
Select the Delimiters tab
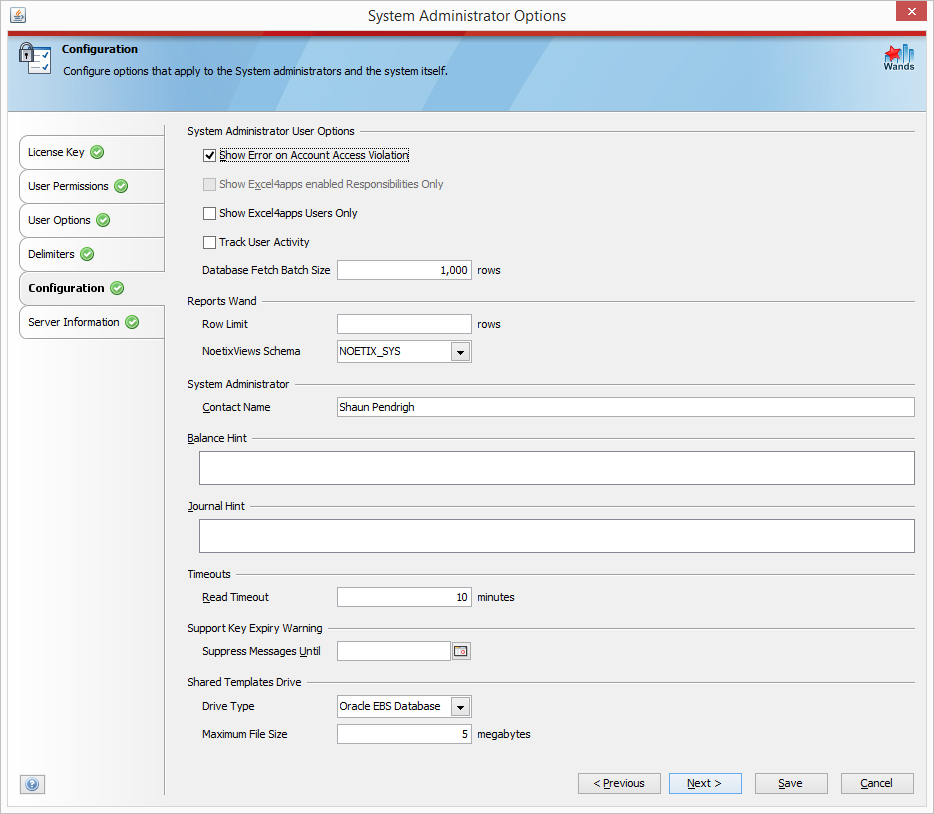(x=92, y=254)
